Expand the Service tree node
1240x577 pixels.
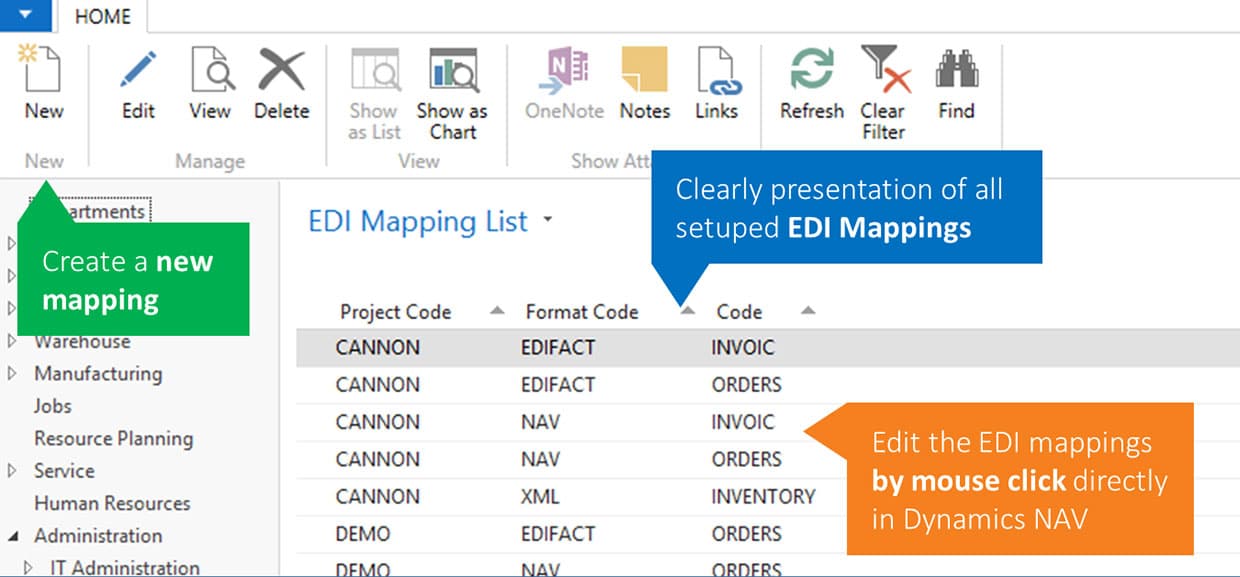tap(12, 470)
